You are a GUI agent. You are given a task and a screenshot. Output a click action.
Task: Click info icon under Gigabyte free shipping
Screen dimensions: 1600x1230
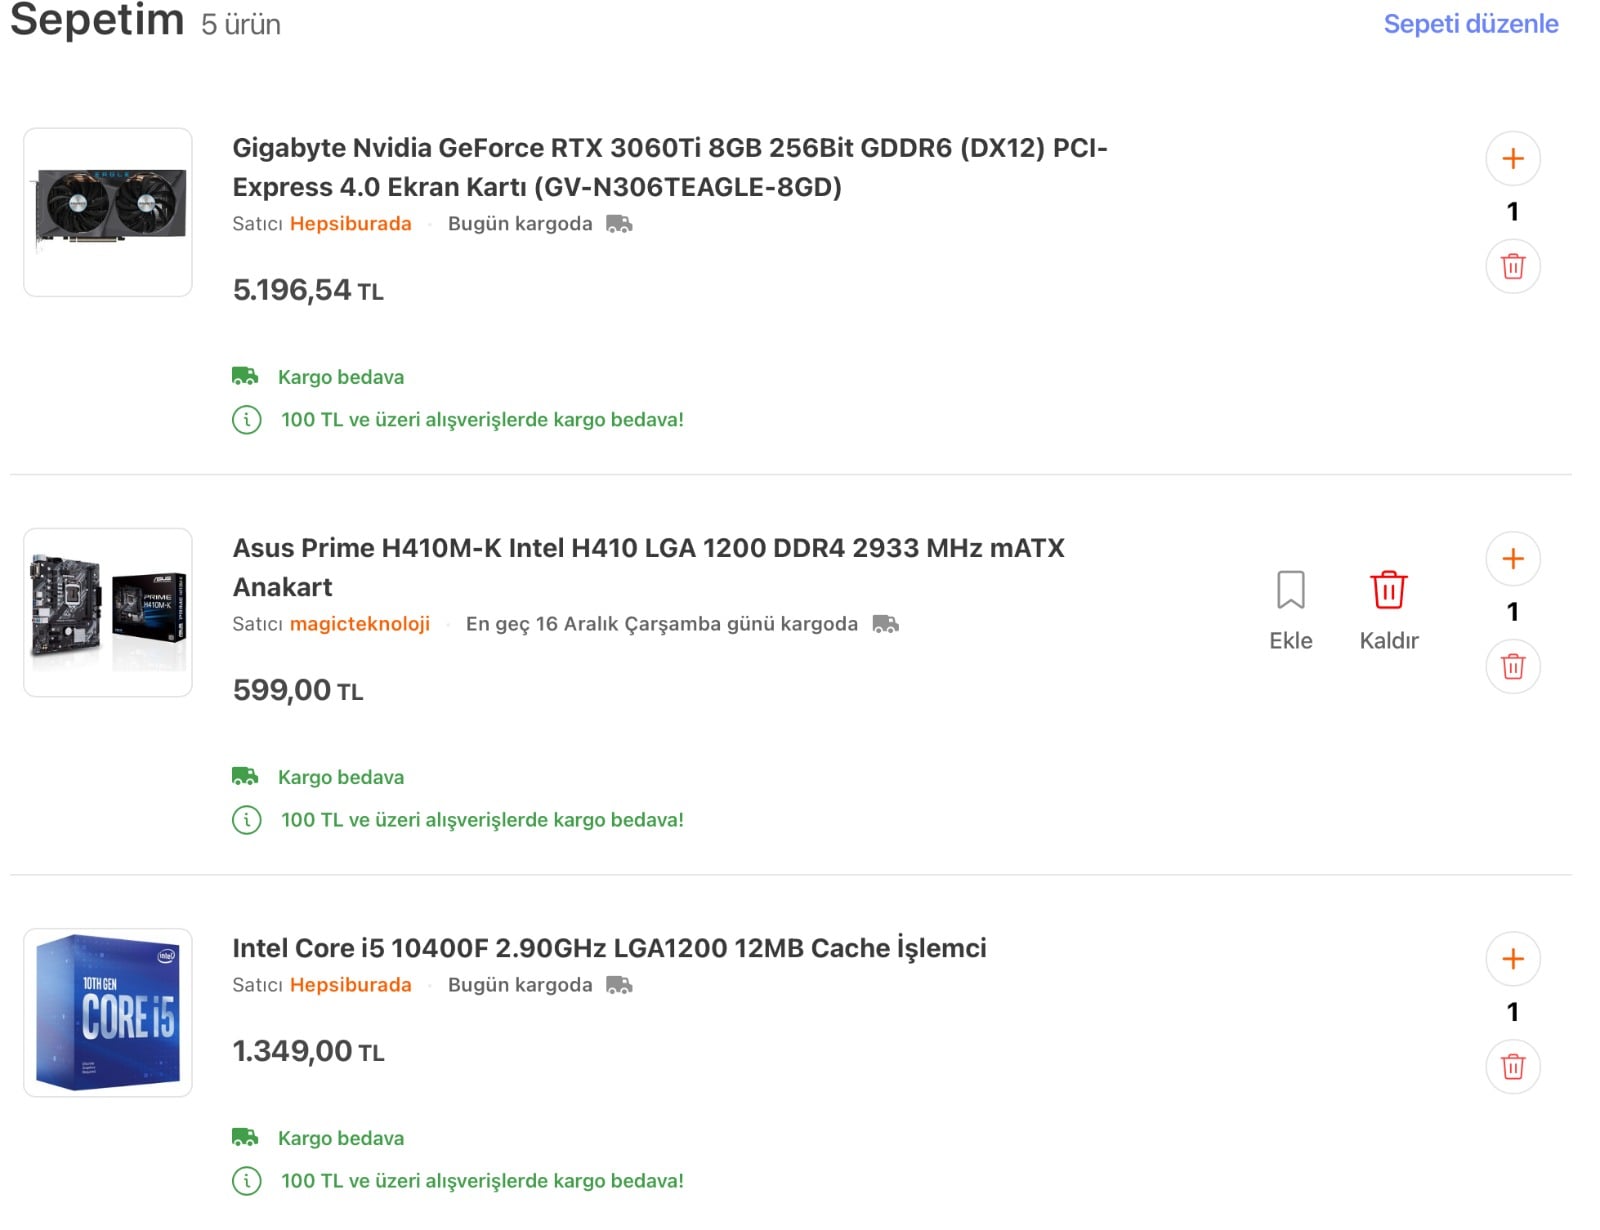tap(246, 420)
